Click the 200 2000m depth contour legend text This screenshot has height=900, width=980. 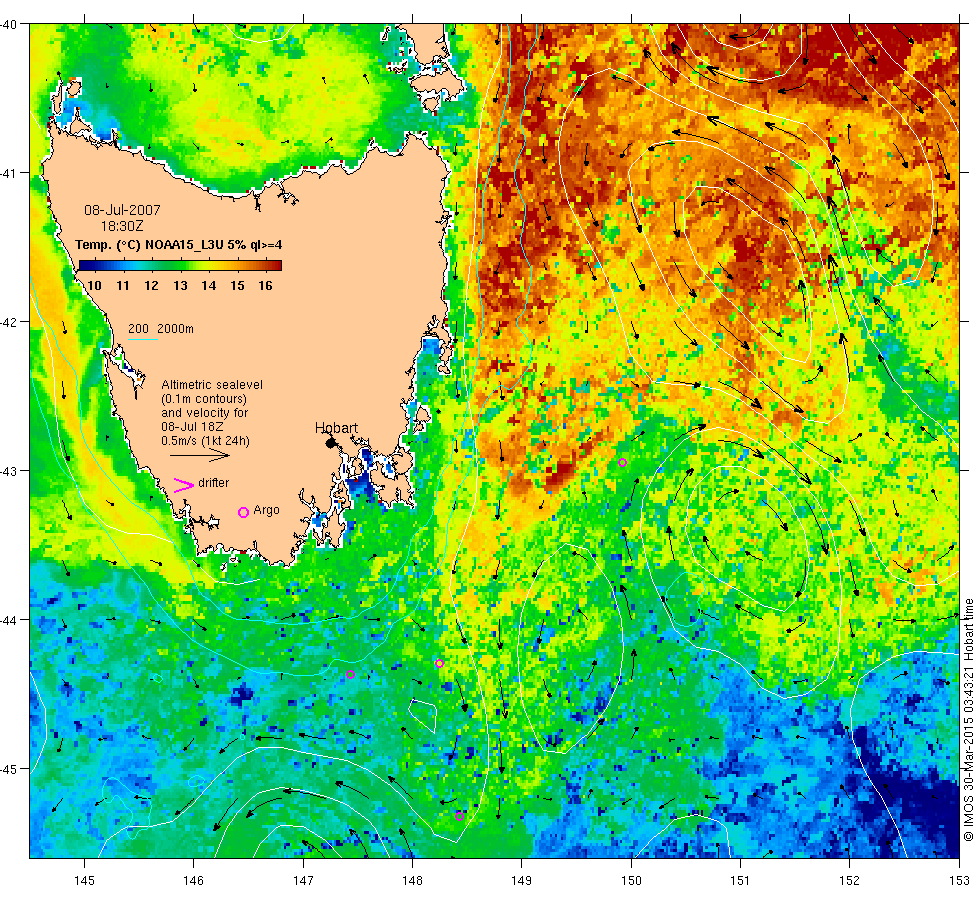click(x=161, y=329)
